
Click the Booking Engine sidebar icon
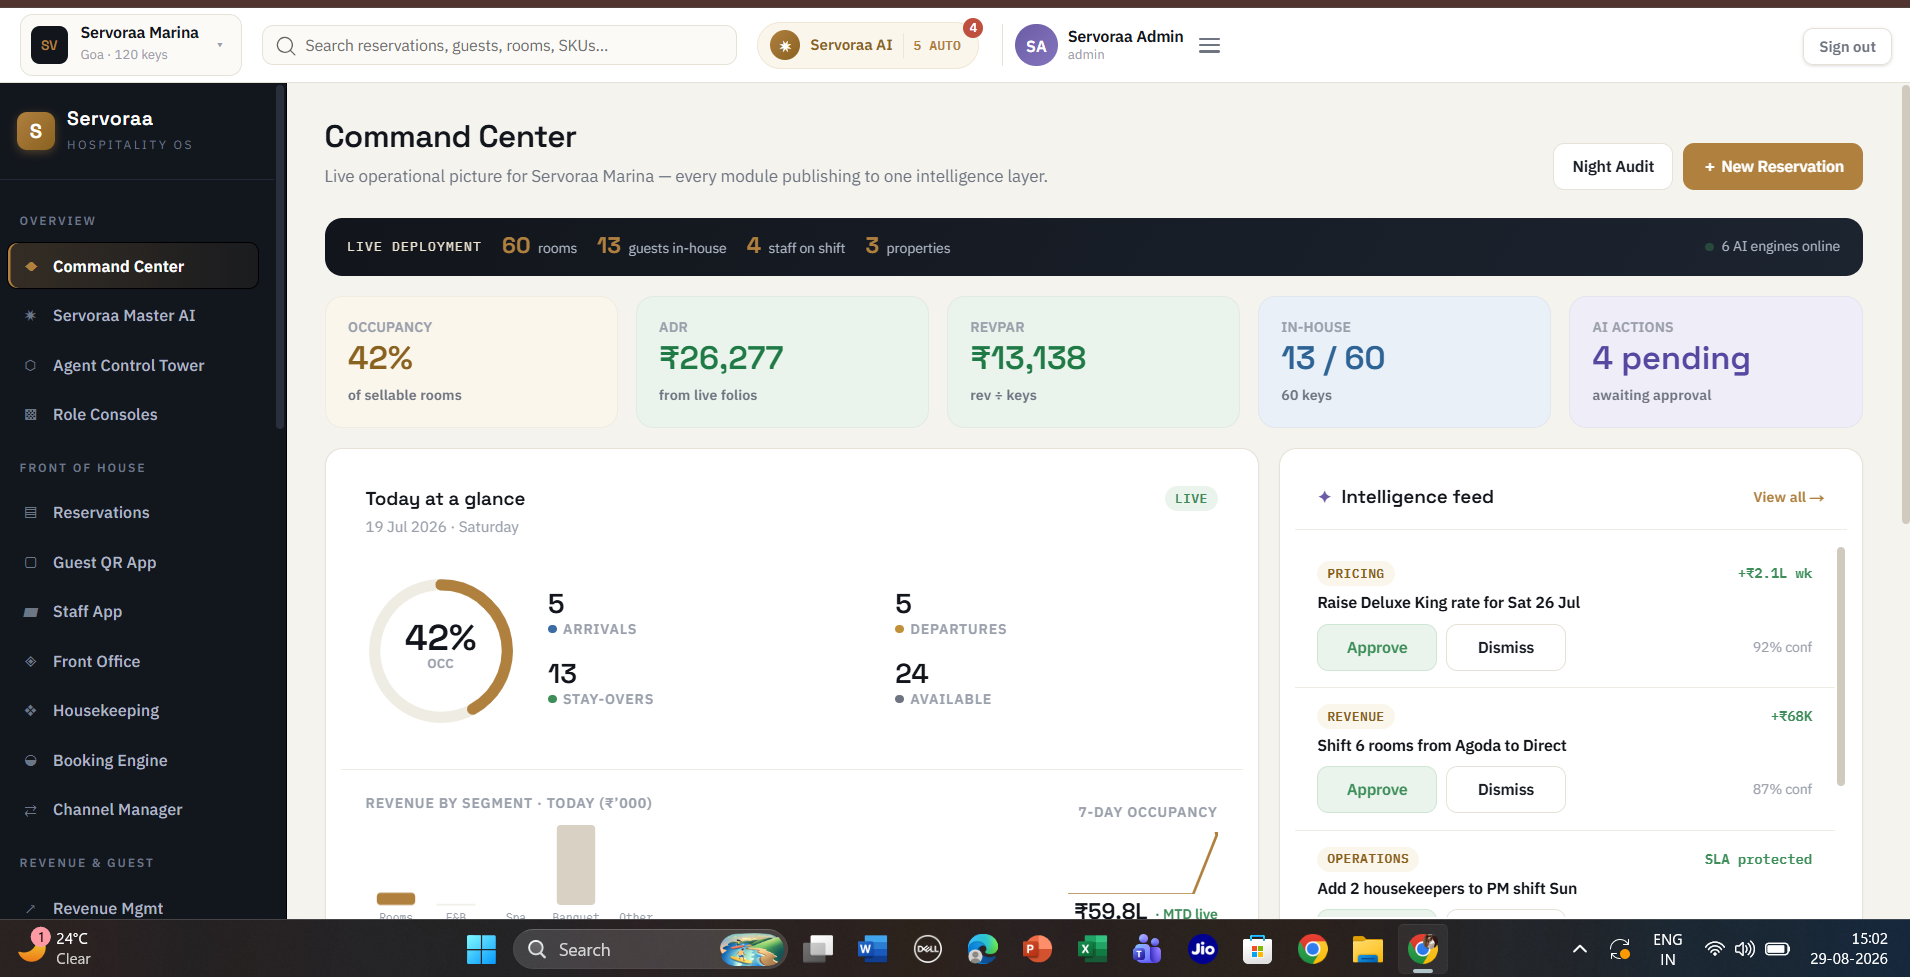point(31,761)
